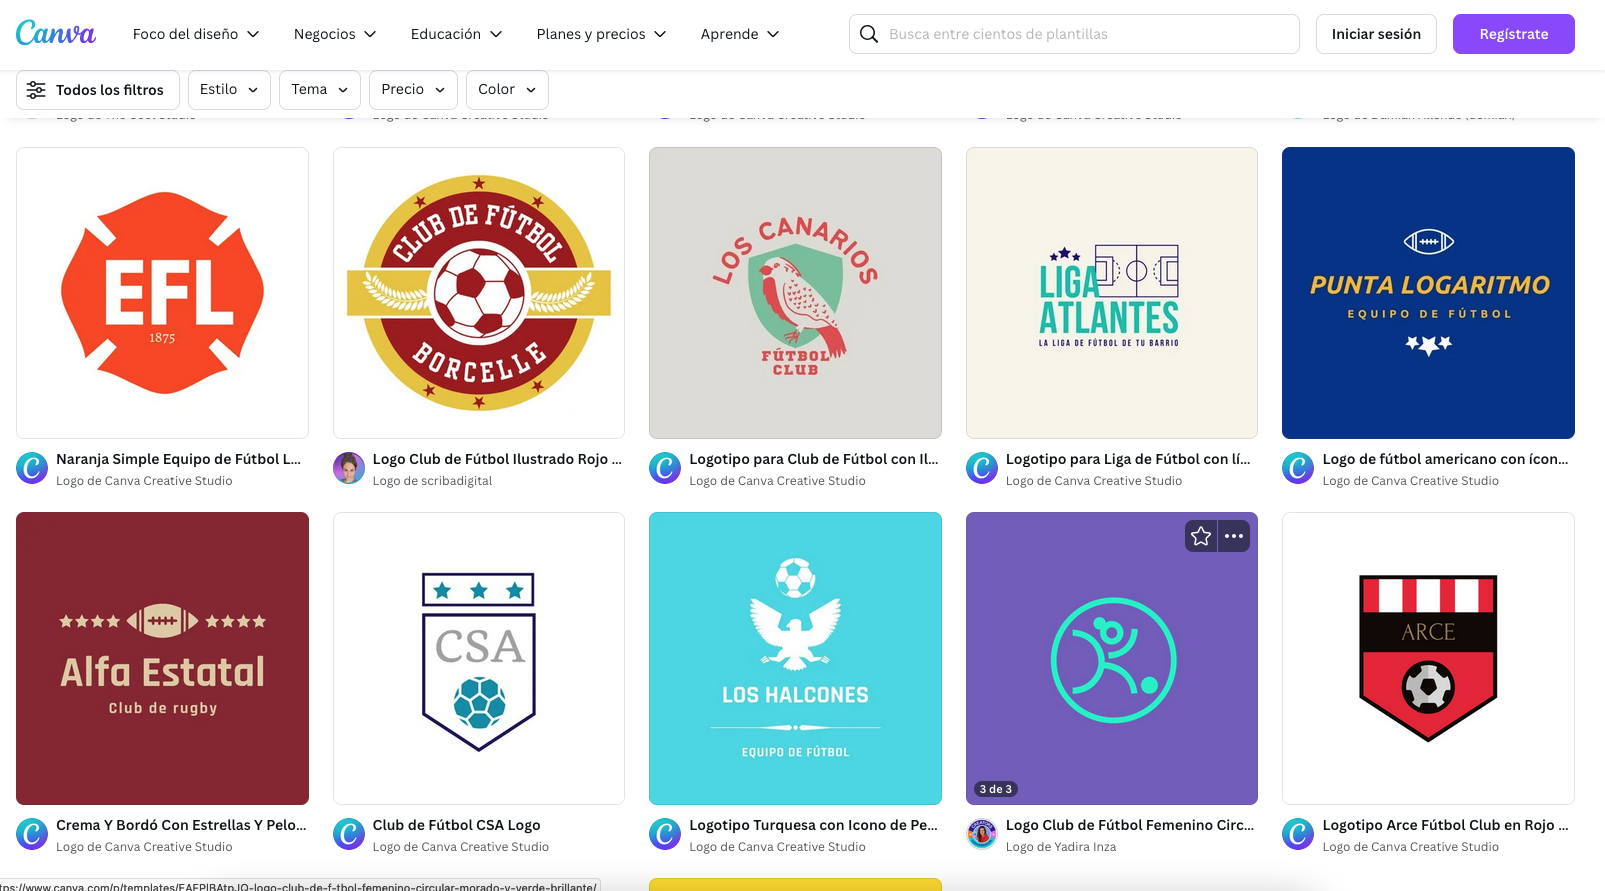The width and height of the screenshot is (1605, 891).
Task: Click the Regístrate button
Action: [x=1514, y=34]
